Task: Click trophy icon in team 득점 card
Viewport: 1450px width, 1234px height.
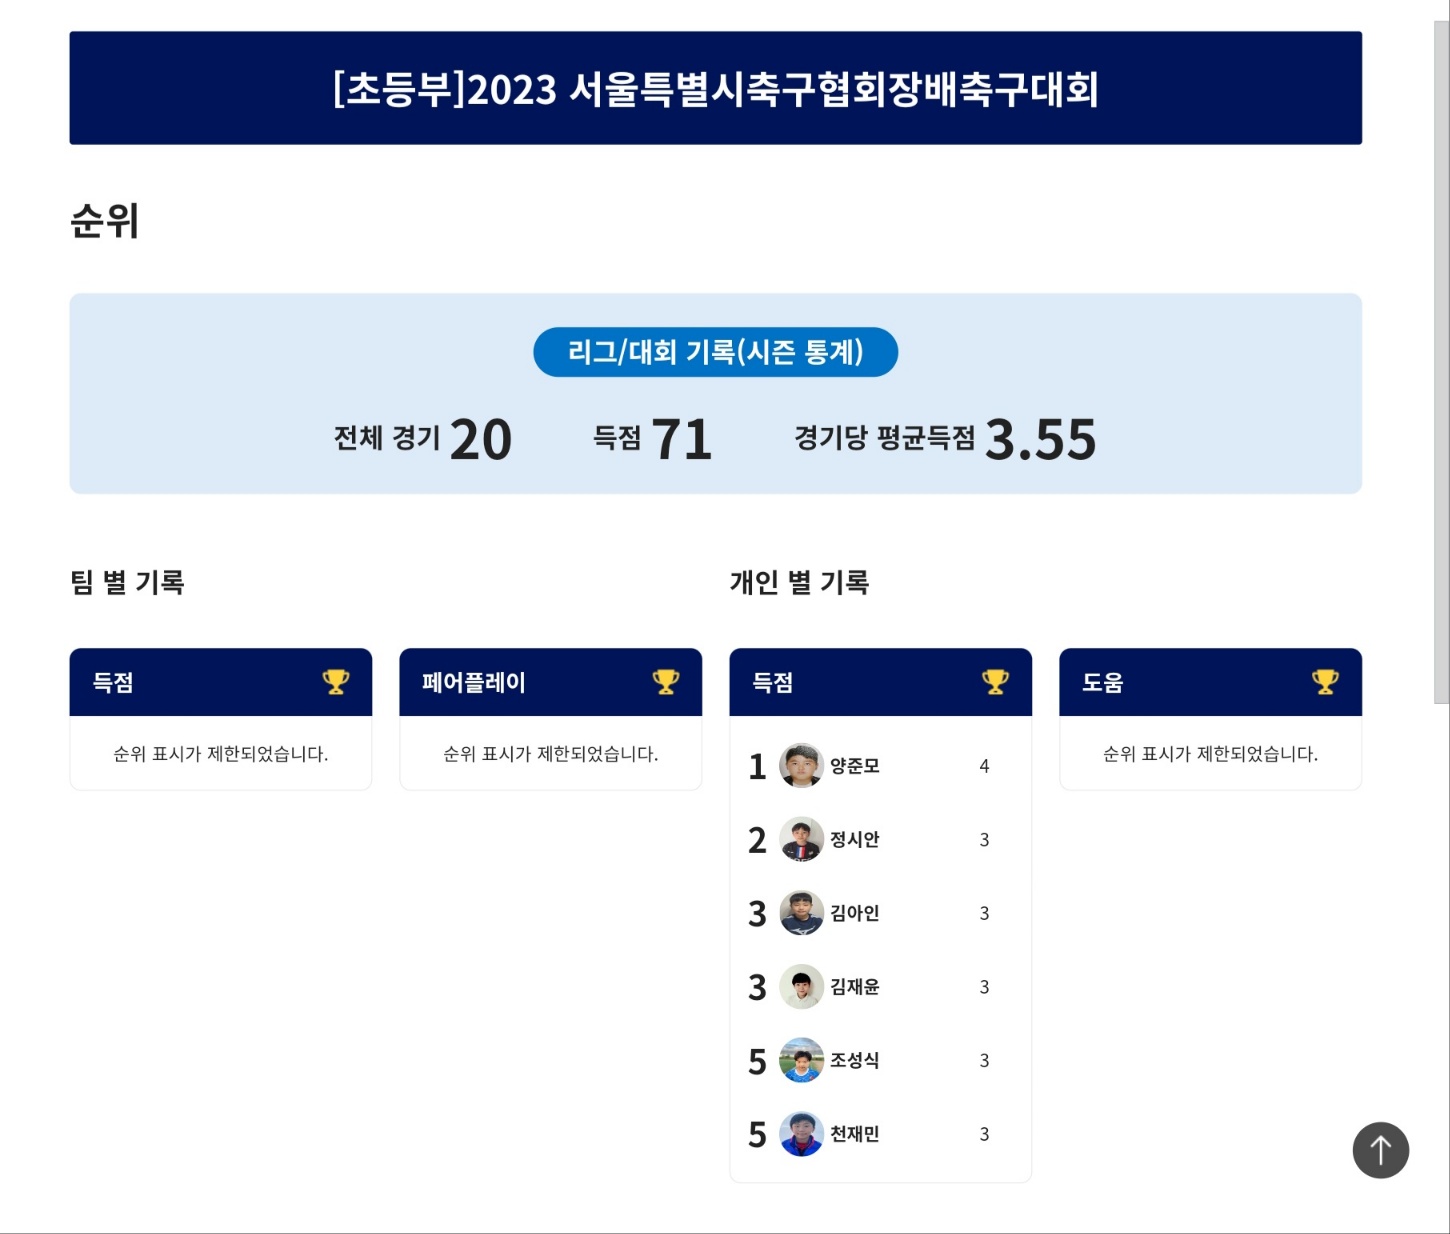Action: [336, 682]
